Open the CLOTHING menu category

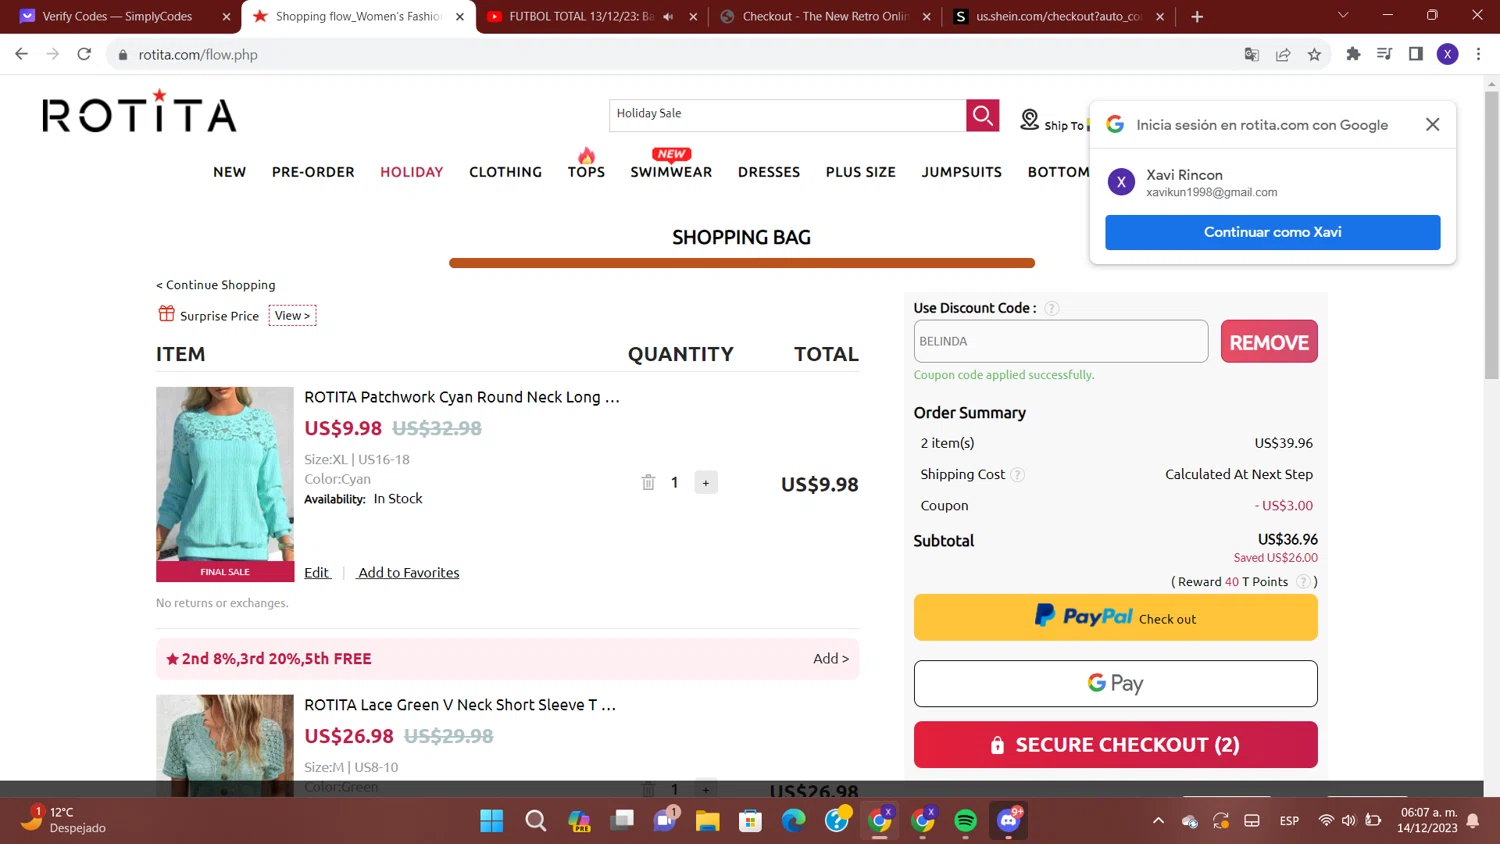505,172
